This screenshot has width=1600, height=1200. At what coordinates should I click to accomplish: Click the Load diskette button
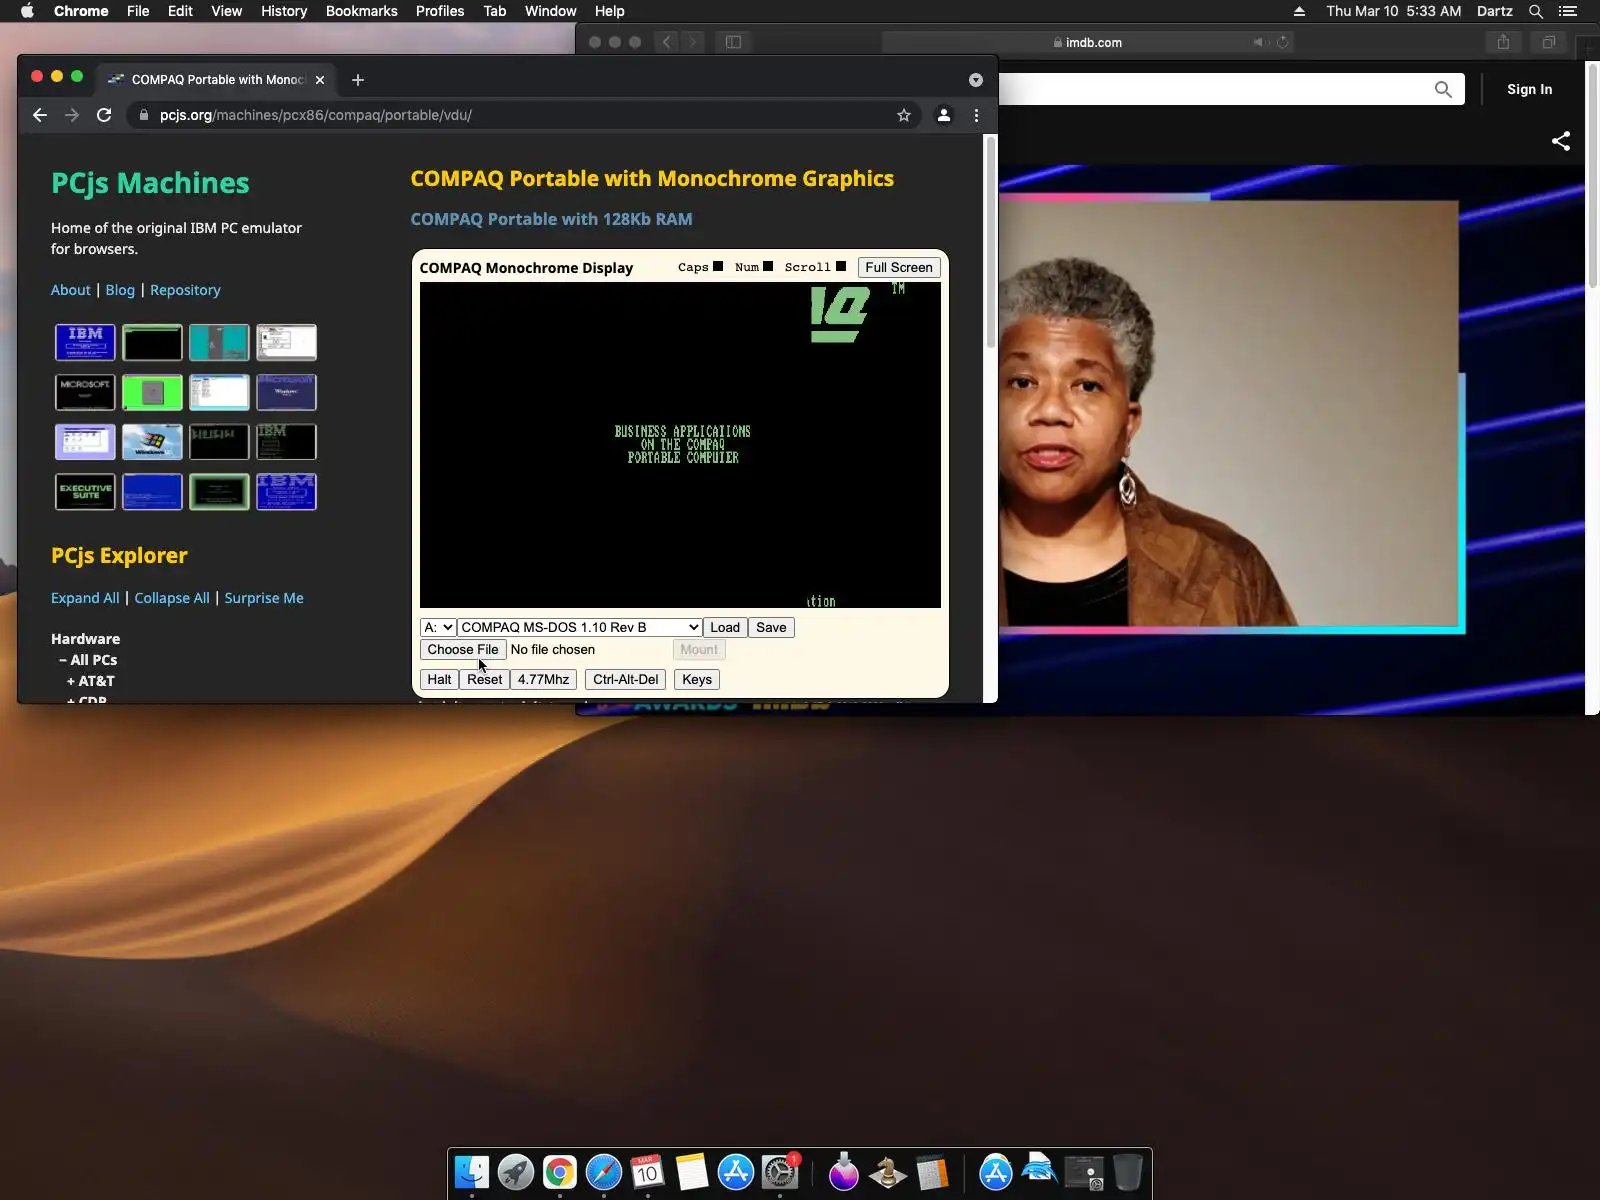(725, 627)
